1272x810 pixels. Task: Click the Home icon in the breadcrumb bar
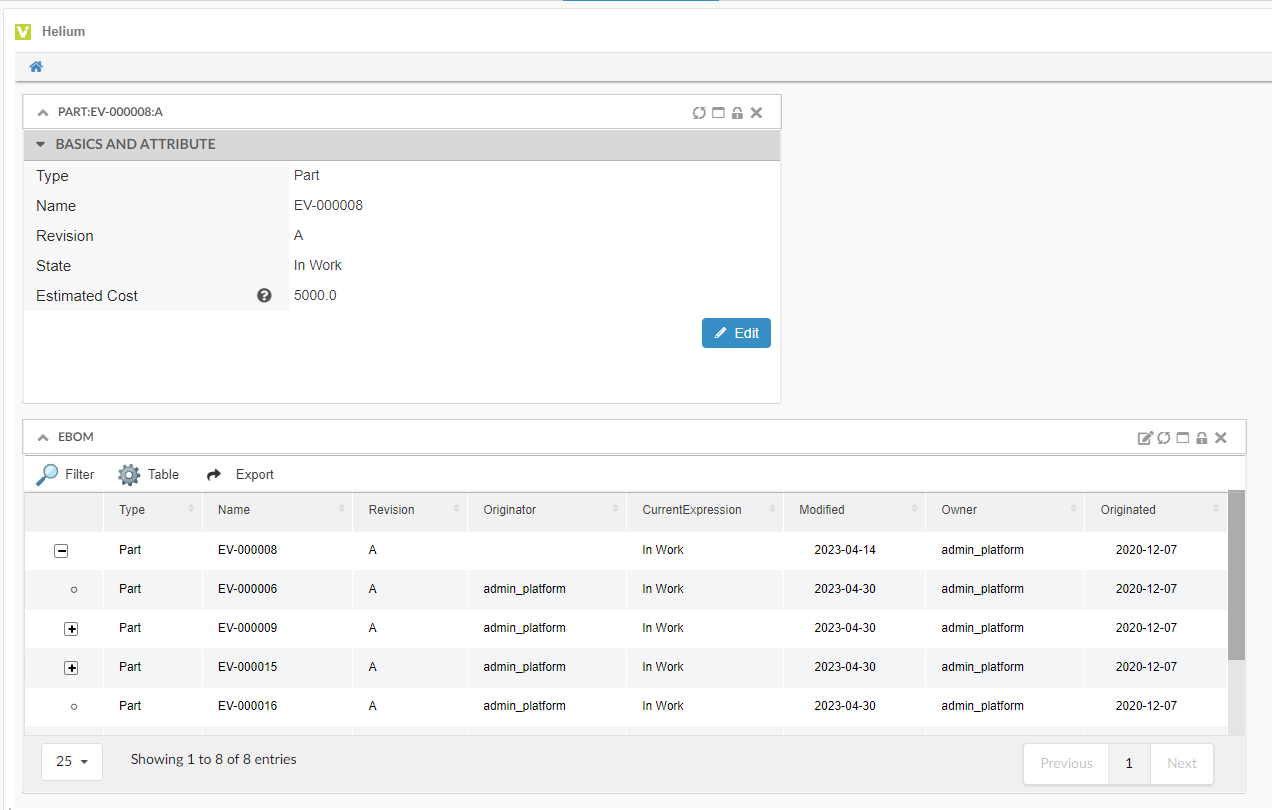(x=36, y=67)
